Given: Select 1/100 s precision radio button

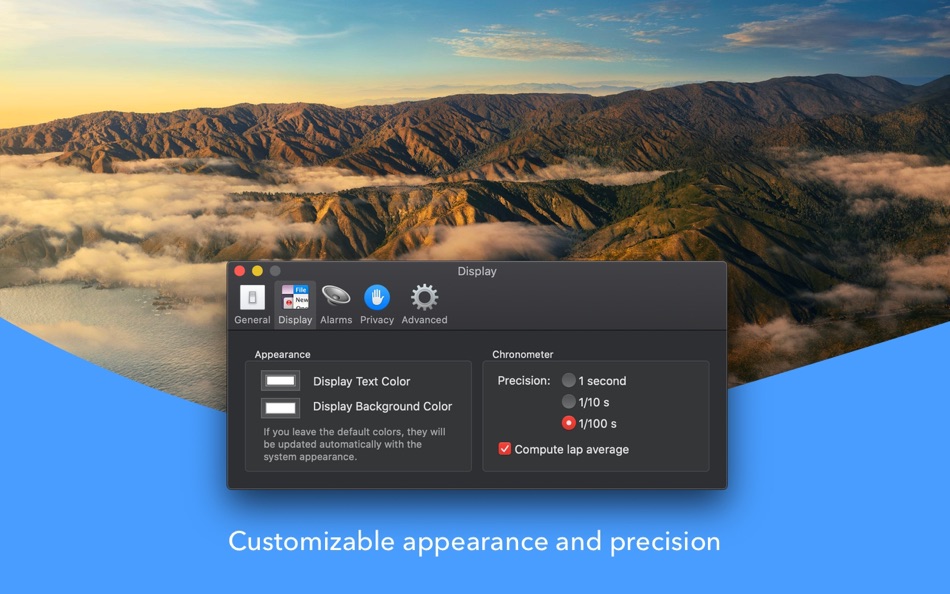Looking at the screenshot, I should (568, 422).
